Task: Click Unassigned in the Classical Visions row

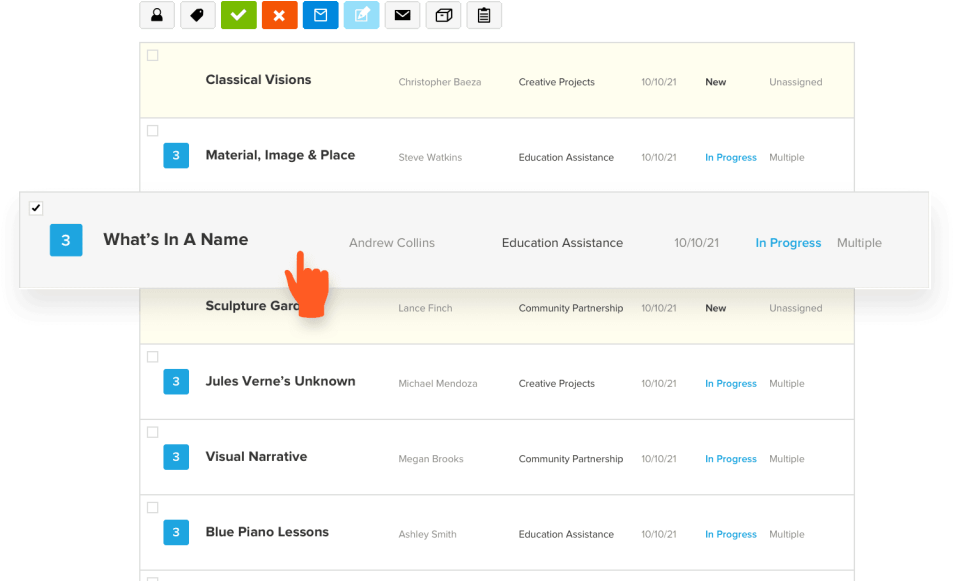Action: pos(796,82)
